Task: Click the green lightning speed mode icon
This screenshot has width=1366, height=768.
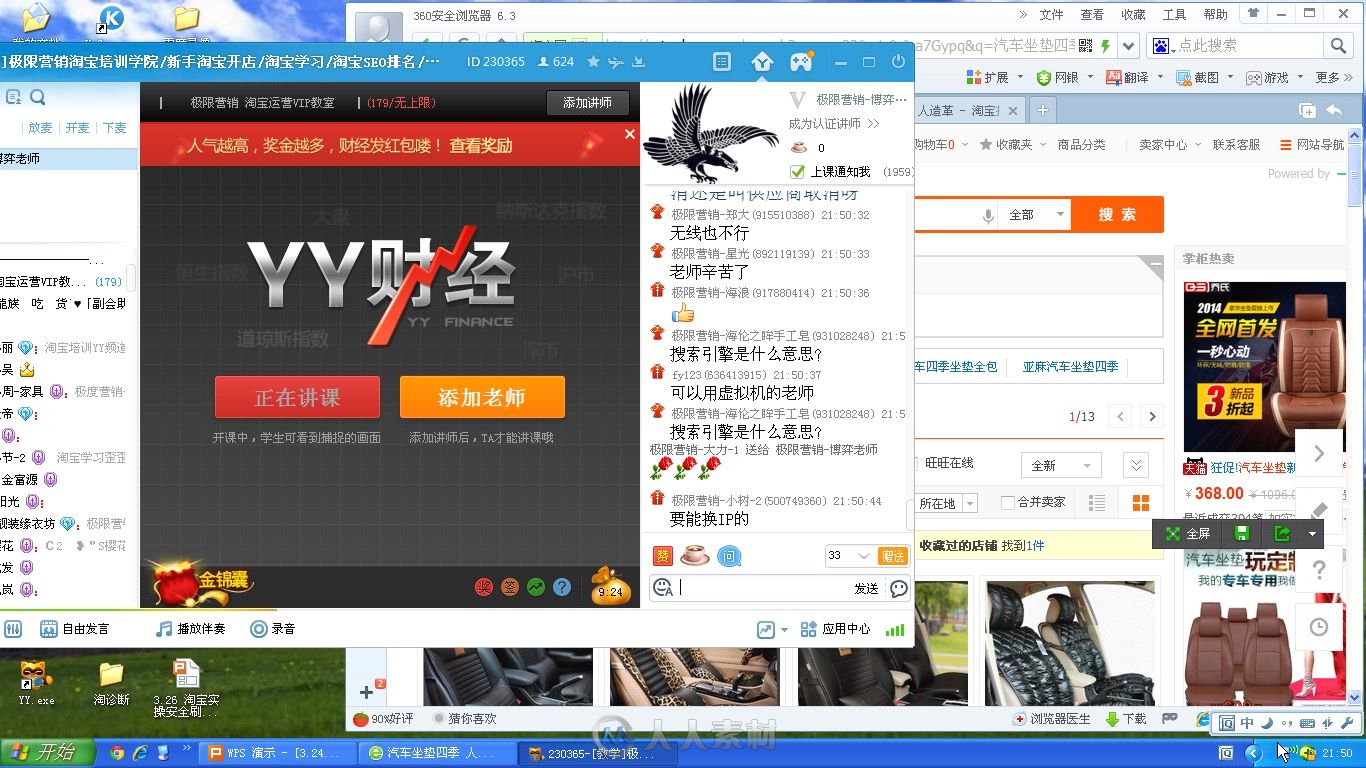Action: click(1105, 46)
